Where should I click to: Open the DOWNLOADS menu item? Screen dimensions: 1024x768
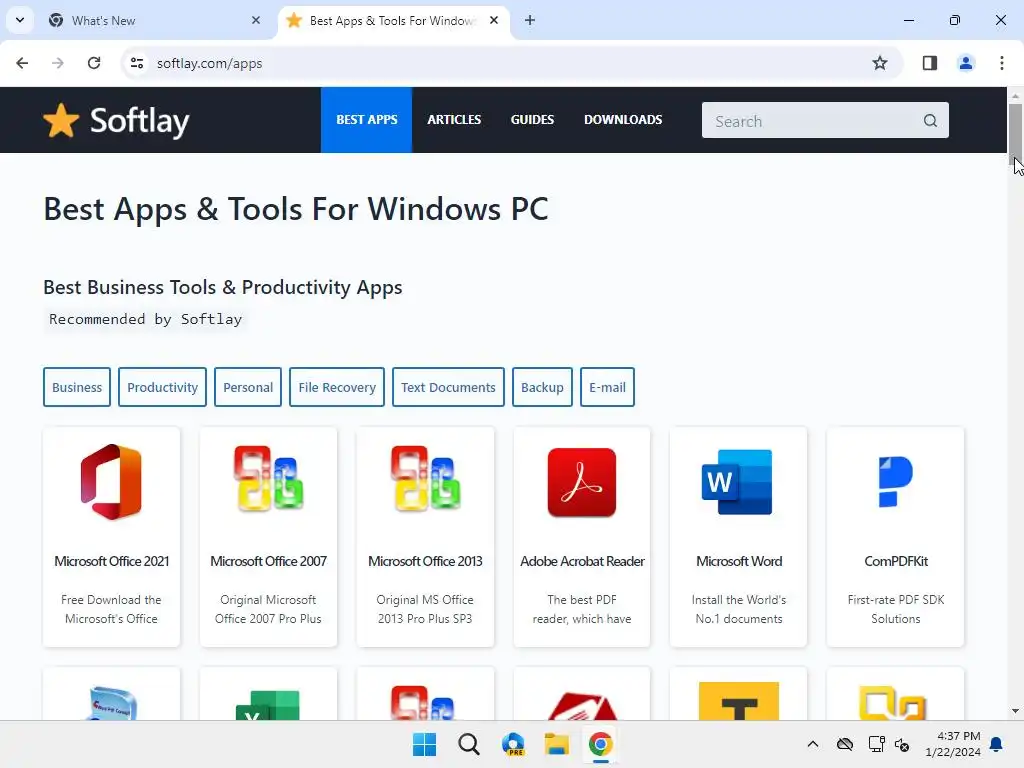click(623, 120)
